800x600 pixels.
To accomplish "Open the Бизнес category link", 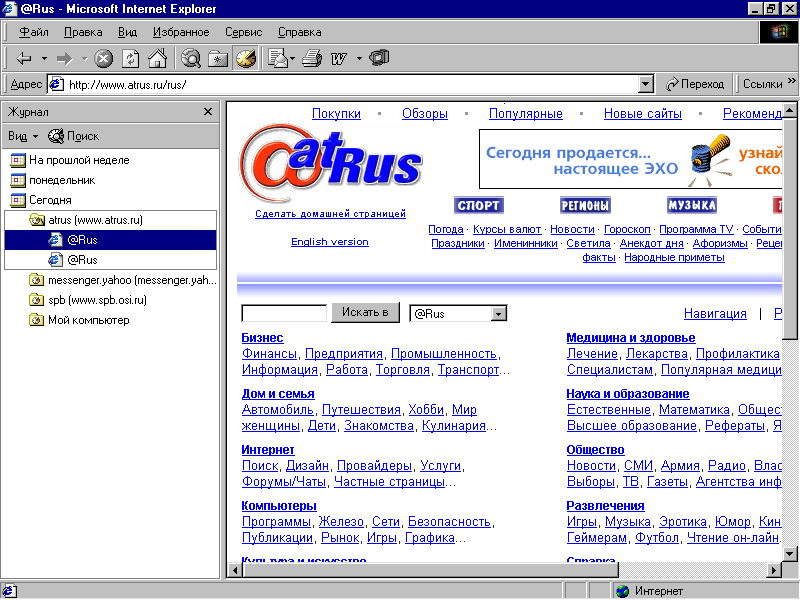I will coord(262,338).
